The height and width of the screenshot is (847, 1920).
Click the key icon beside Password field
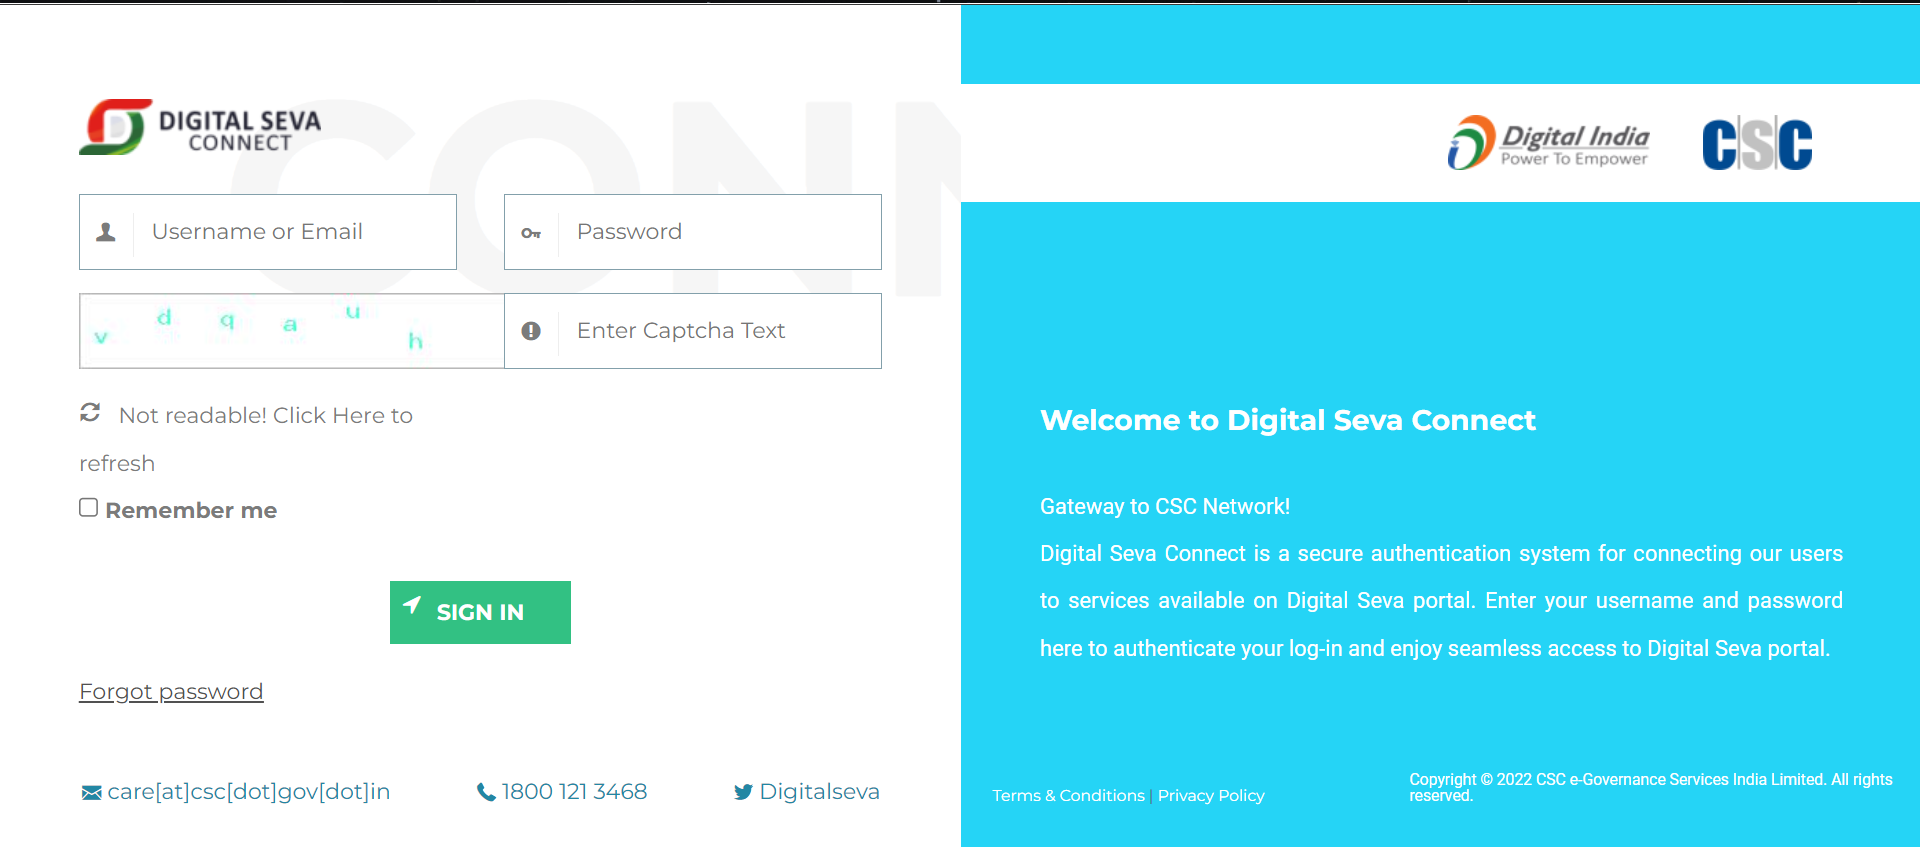pos(531,233)
